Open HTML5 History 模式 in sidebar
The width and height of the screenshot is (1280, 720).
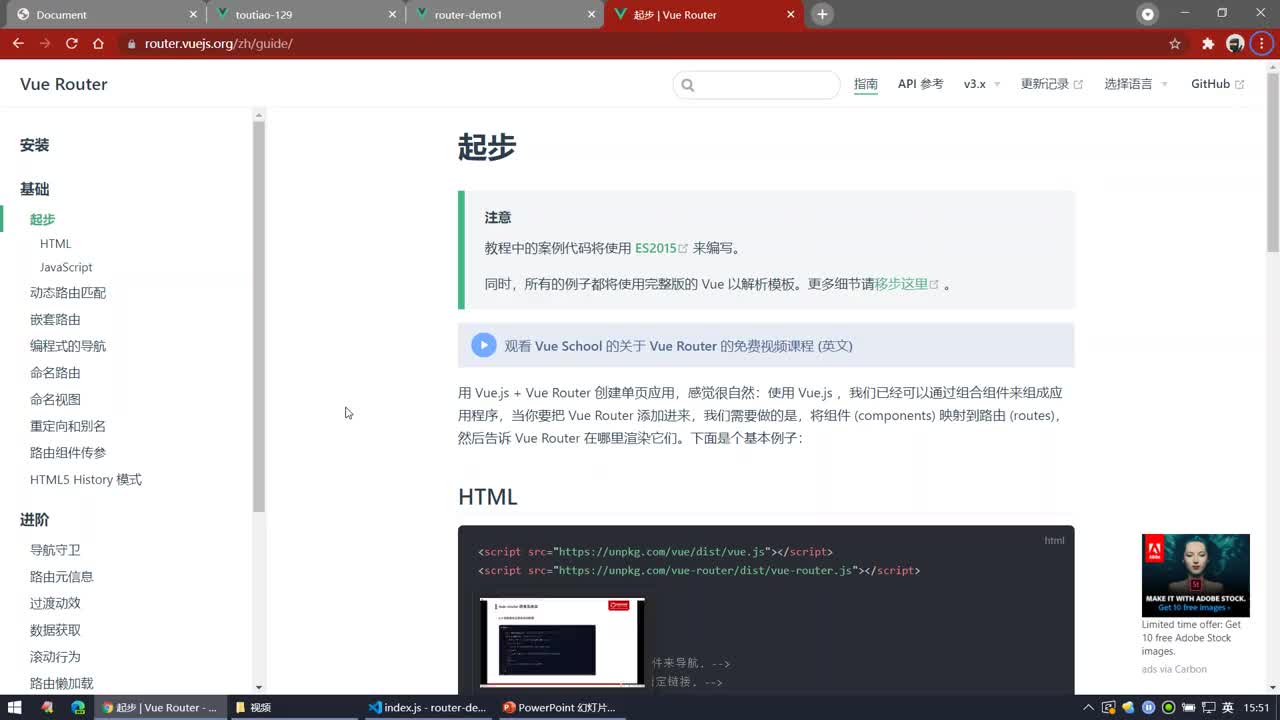86,479
